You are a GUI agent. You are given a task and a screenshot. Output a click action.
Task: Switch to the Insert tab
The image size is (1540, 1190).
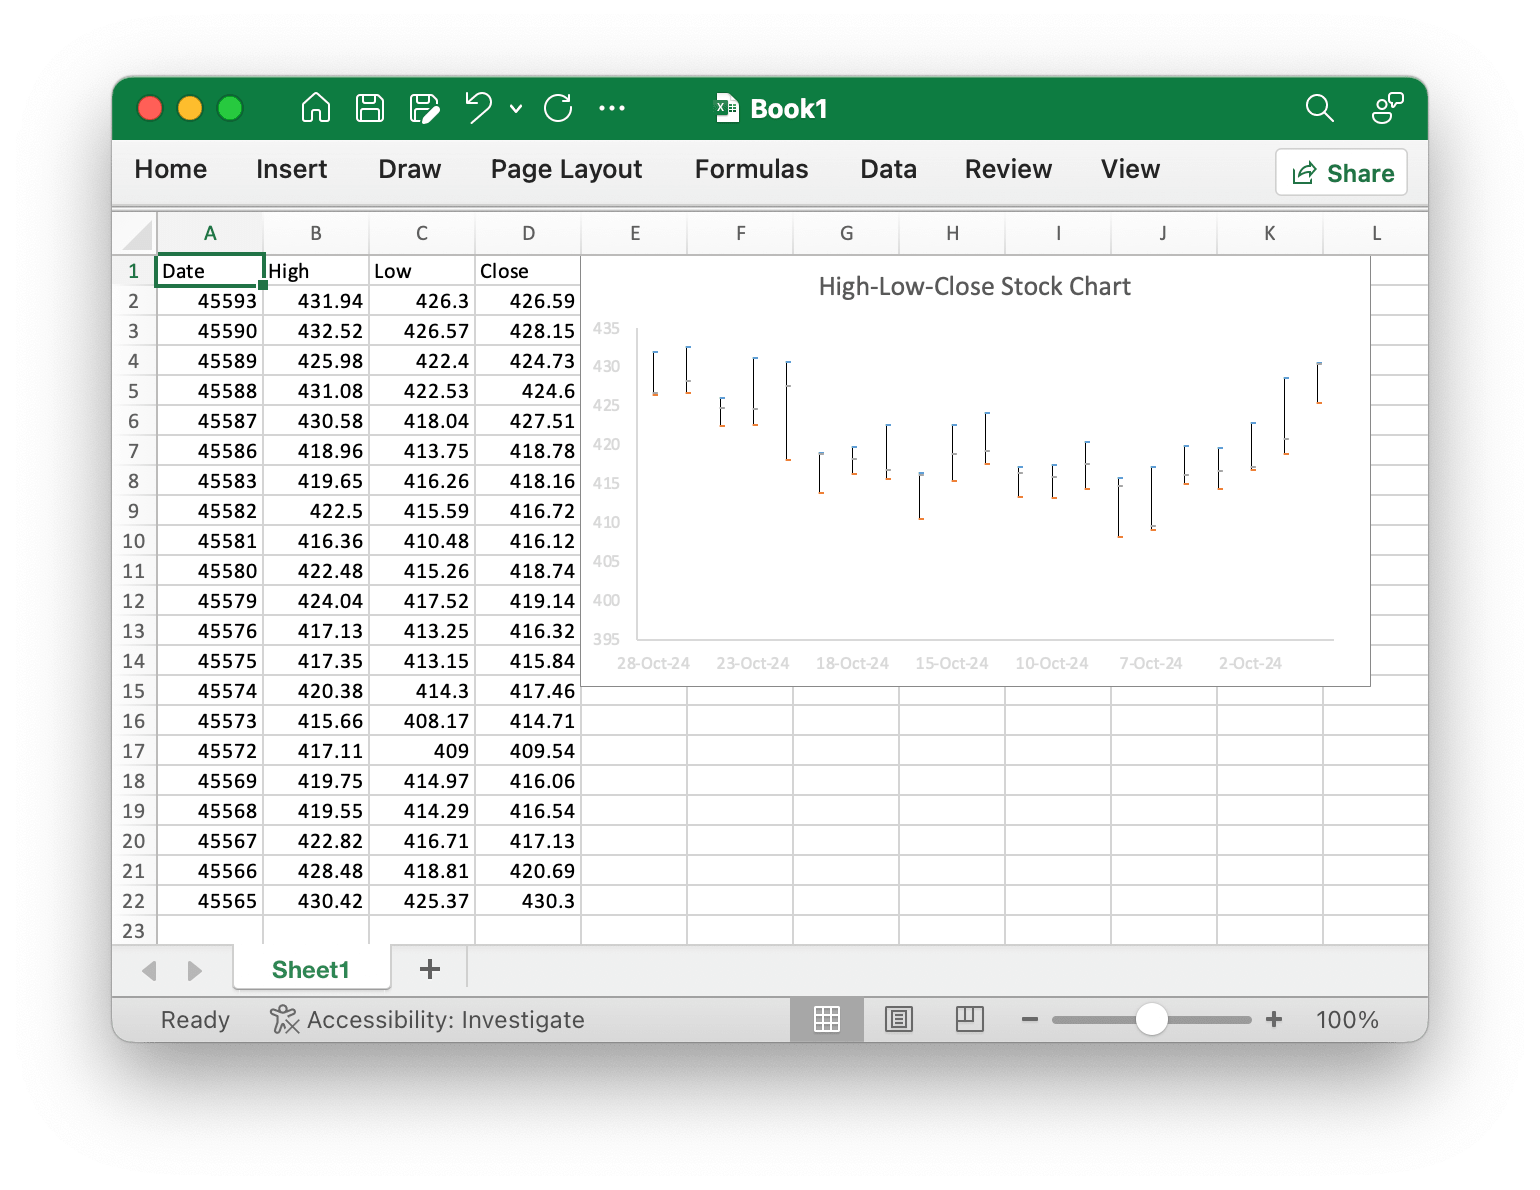click(x=291, y=169)
